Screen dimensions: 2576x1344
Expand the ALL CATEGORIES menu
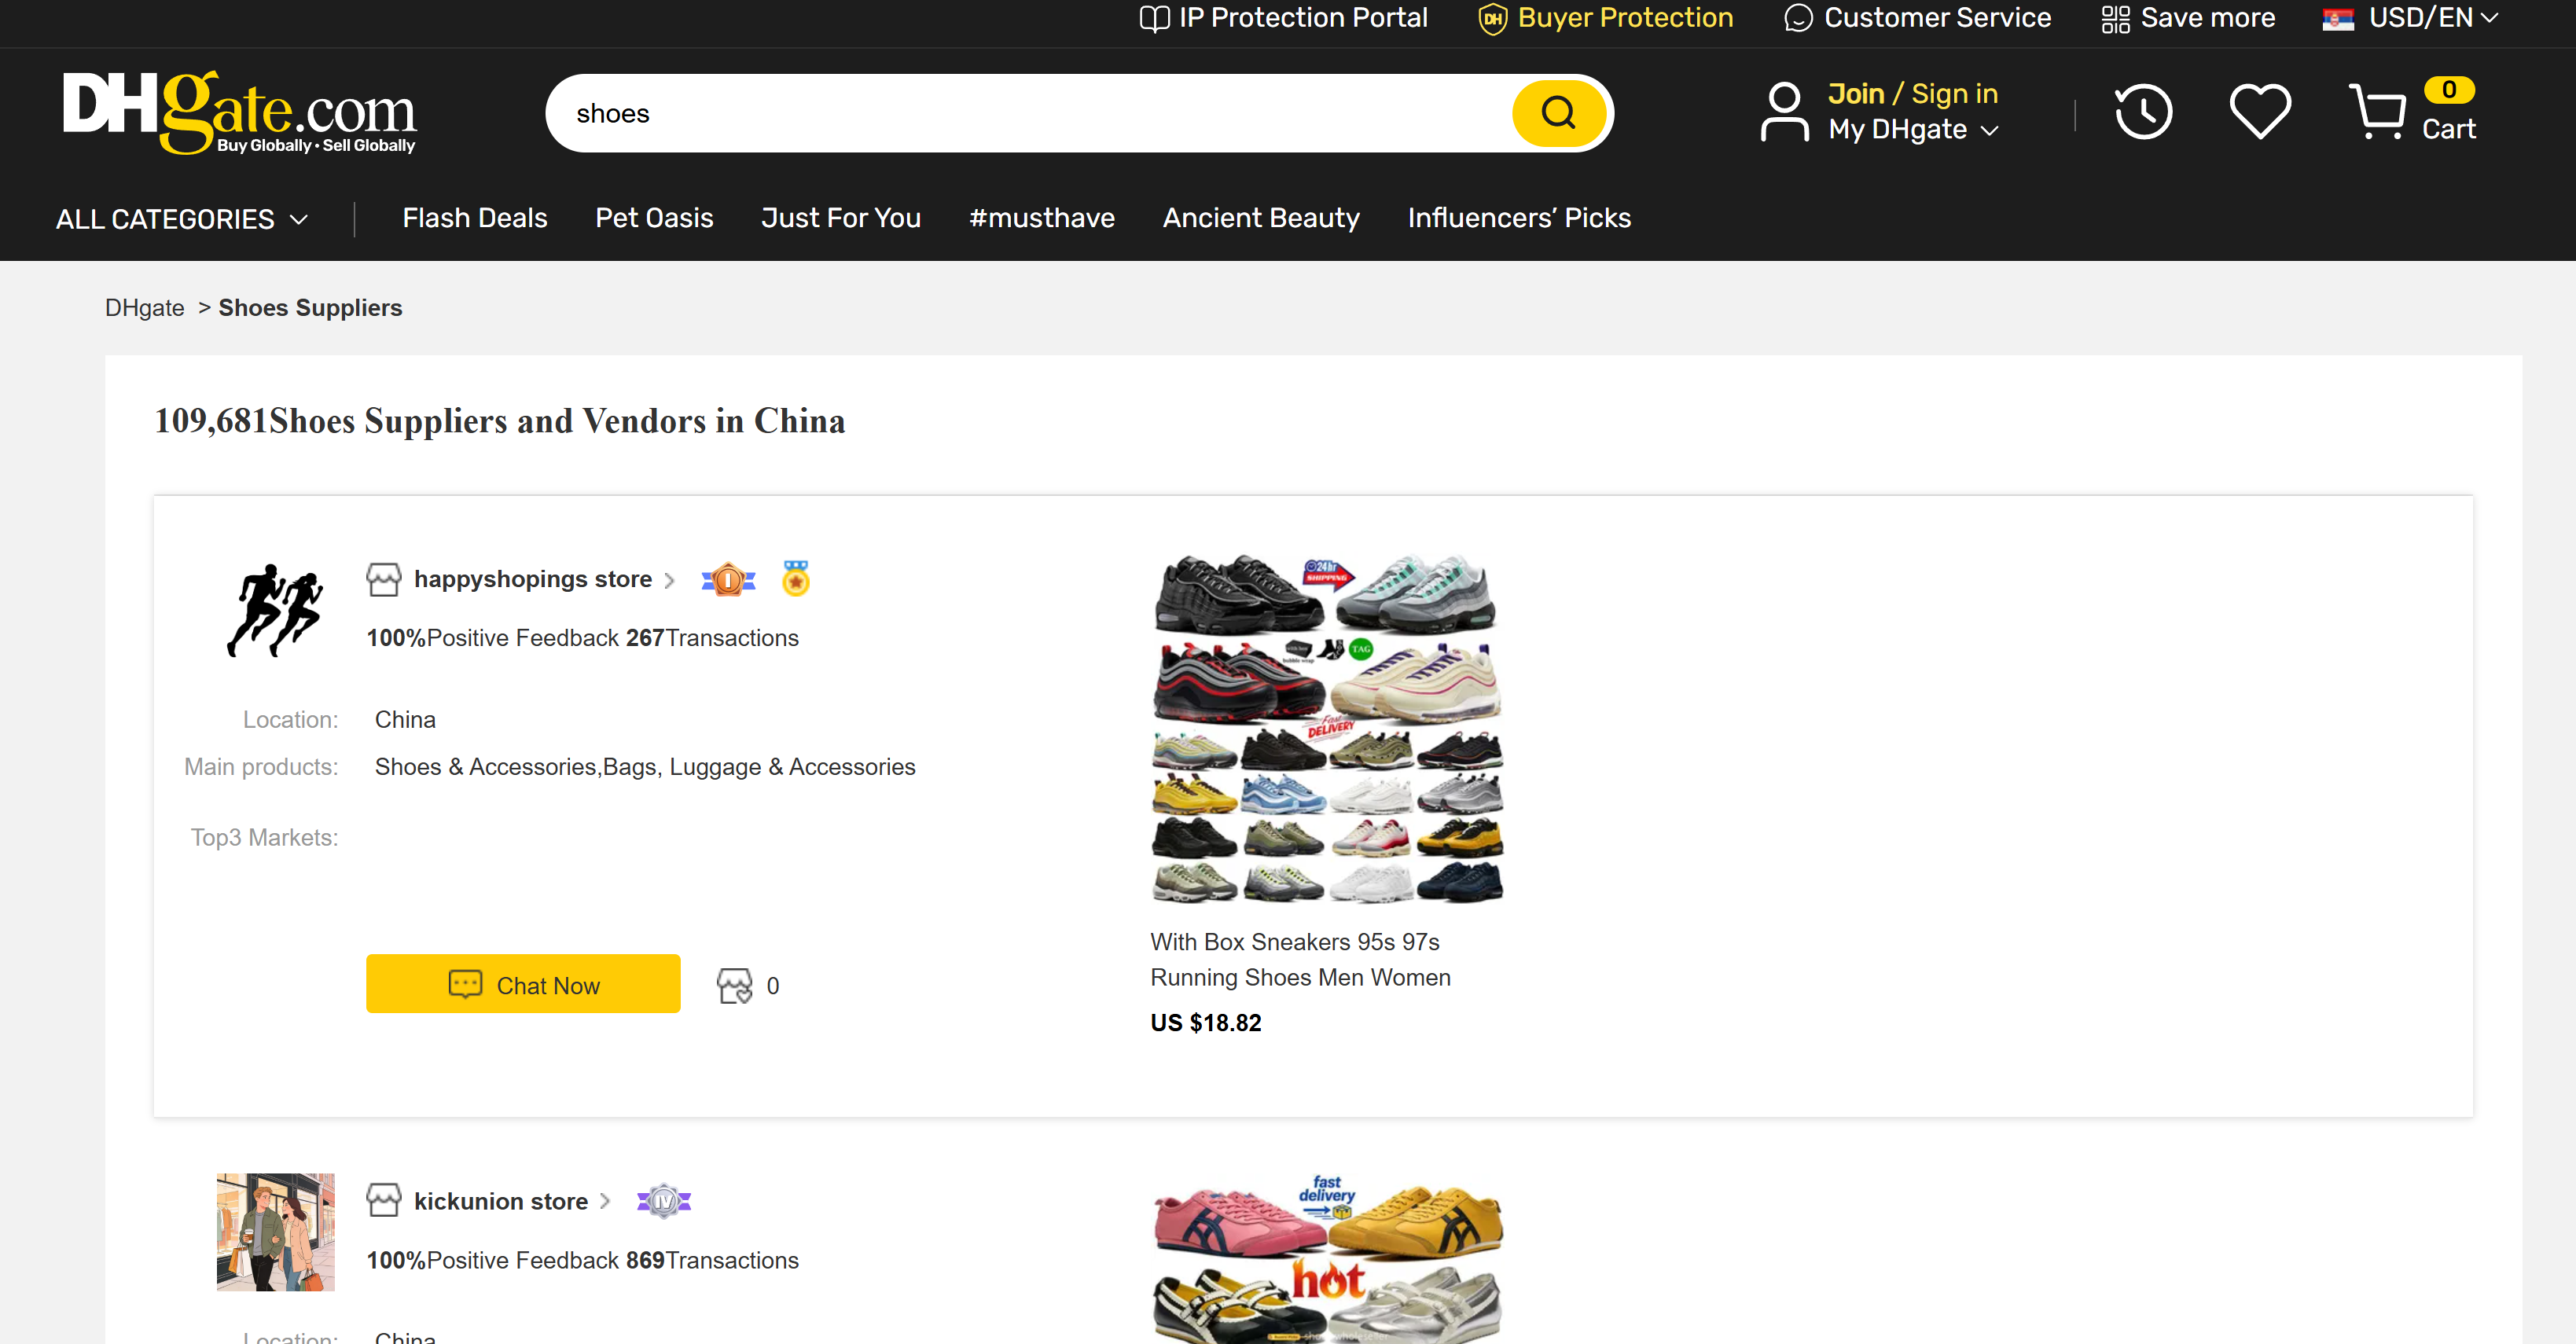pos(181,218)
